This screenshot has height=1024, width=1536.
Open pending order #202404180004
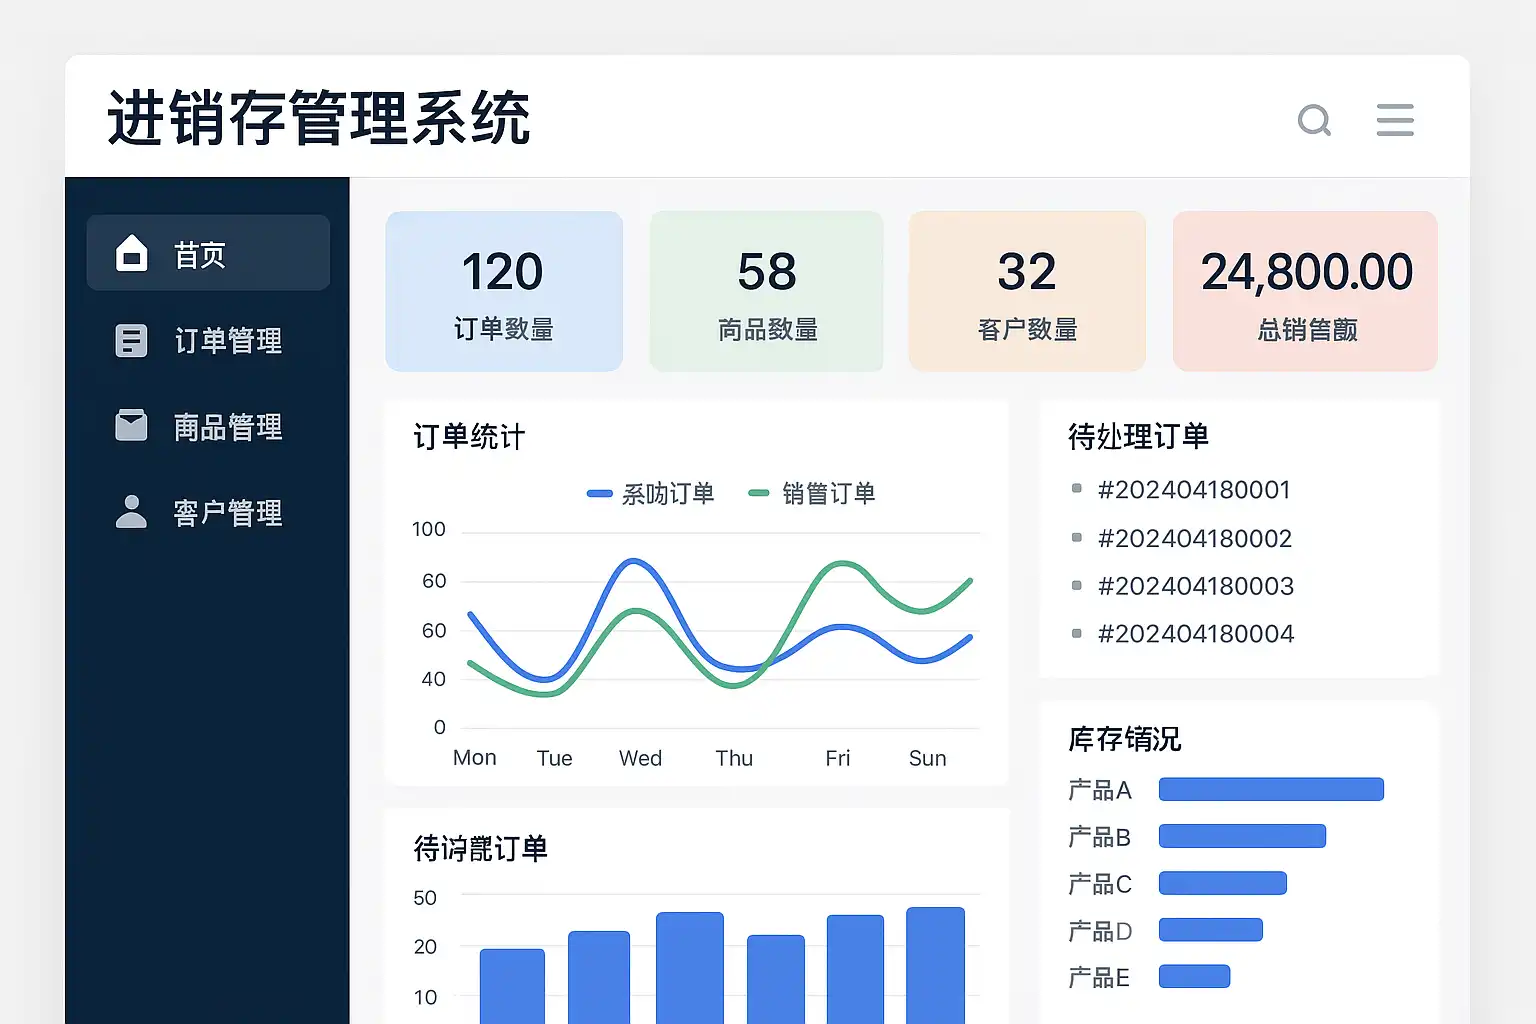coord(1196,634)
